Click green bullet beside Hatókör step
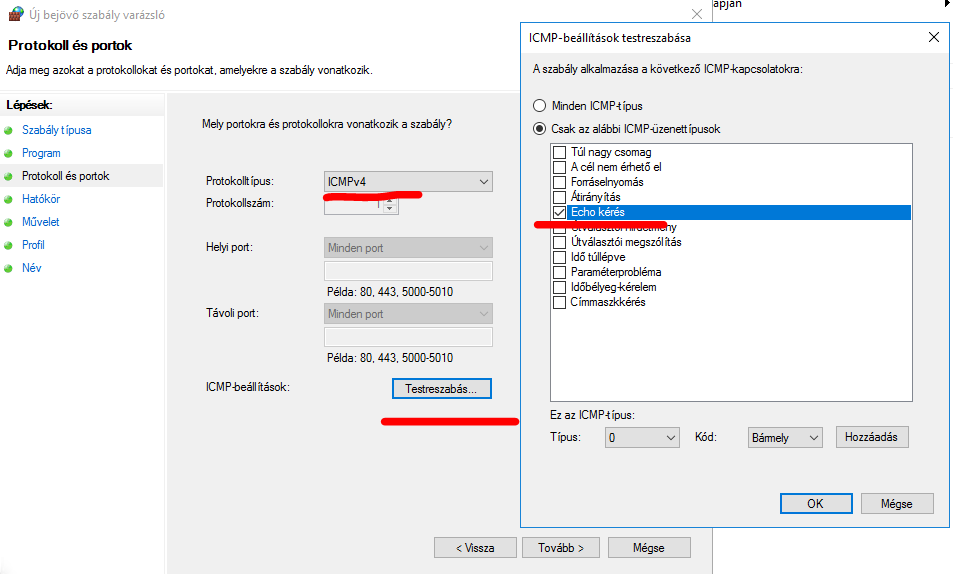954x574 pixels. tap(9, 200)
